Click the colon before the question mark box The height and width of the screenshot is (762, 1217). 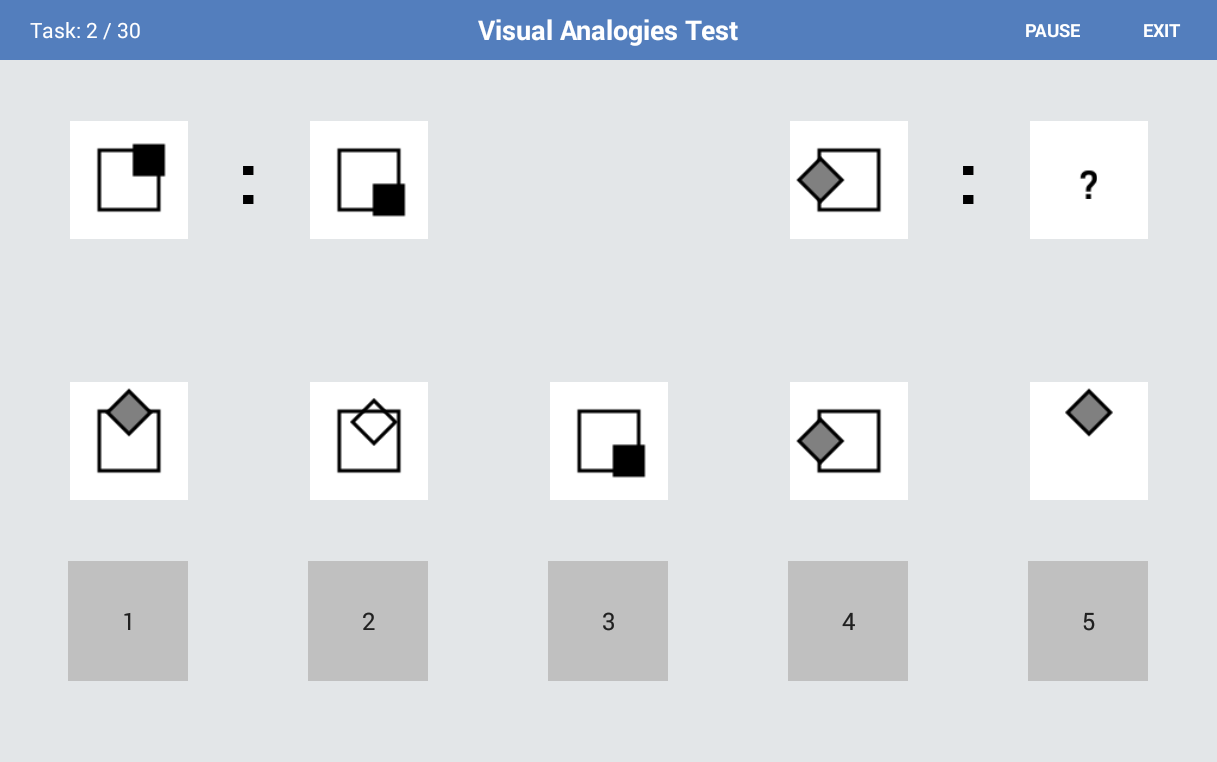[968, 184]
